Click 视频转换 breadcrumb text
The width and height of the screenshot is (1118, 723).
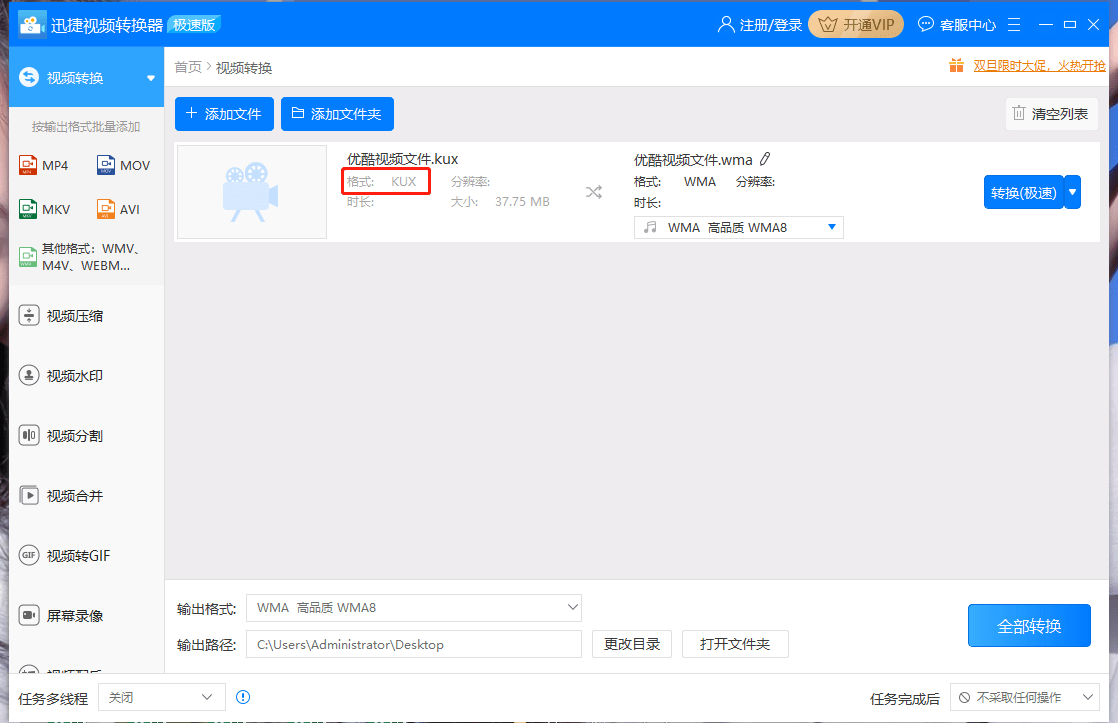(x=244, y=67)
